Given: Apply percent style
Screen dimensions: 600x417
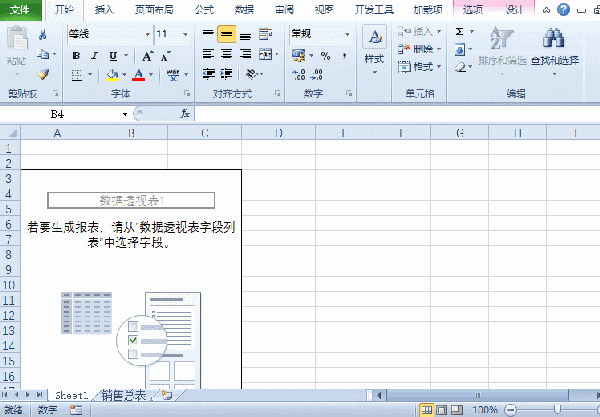Looking at the screenshot, I should click(x=326, y=56).
